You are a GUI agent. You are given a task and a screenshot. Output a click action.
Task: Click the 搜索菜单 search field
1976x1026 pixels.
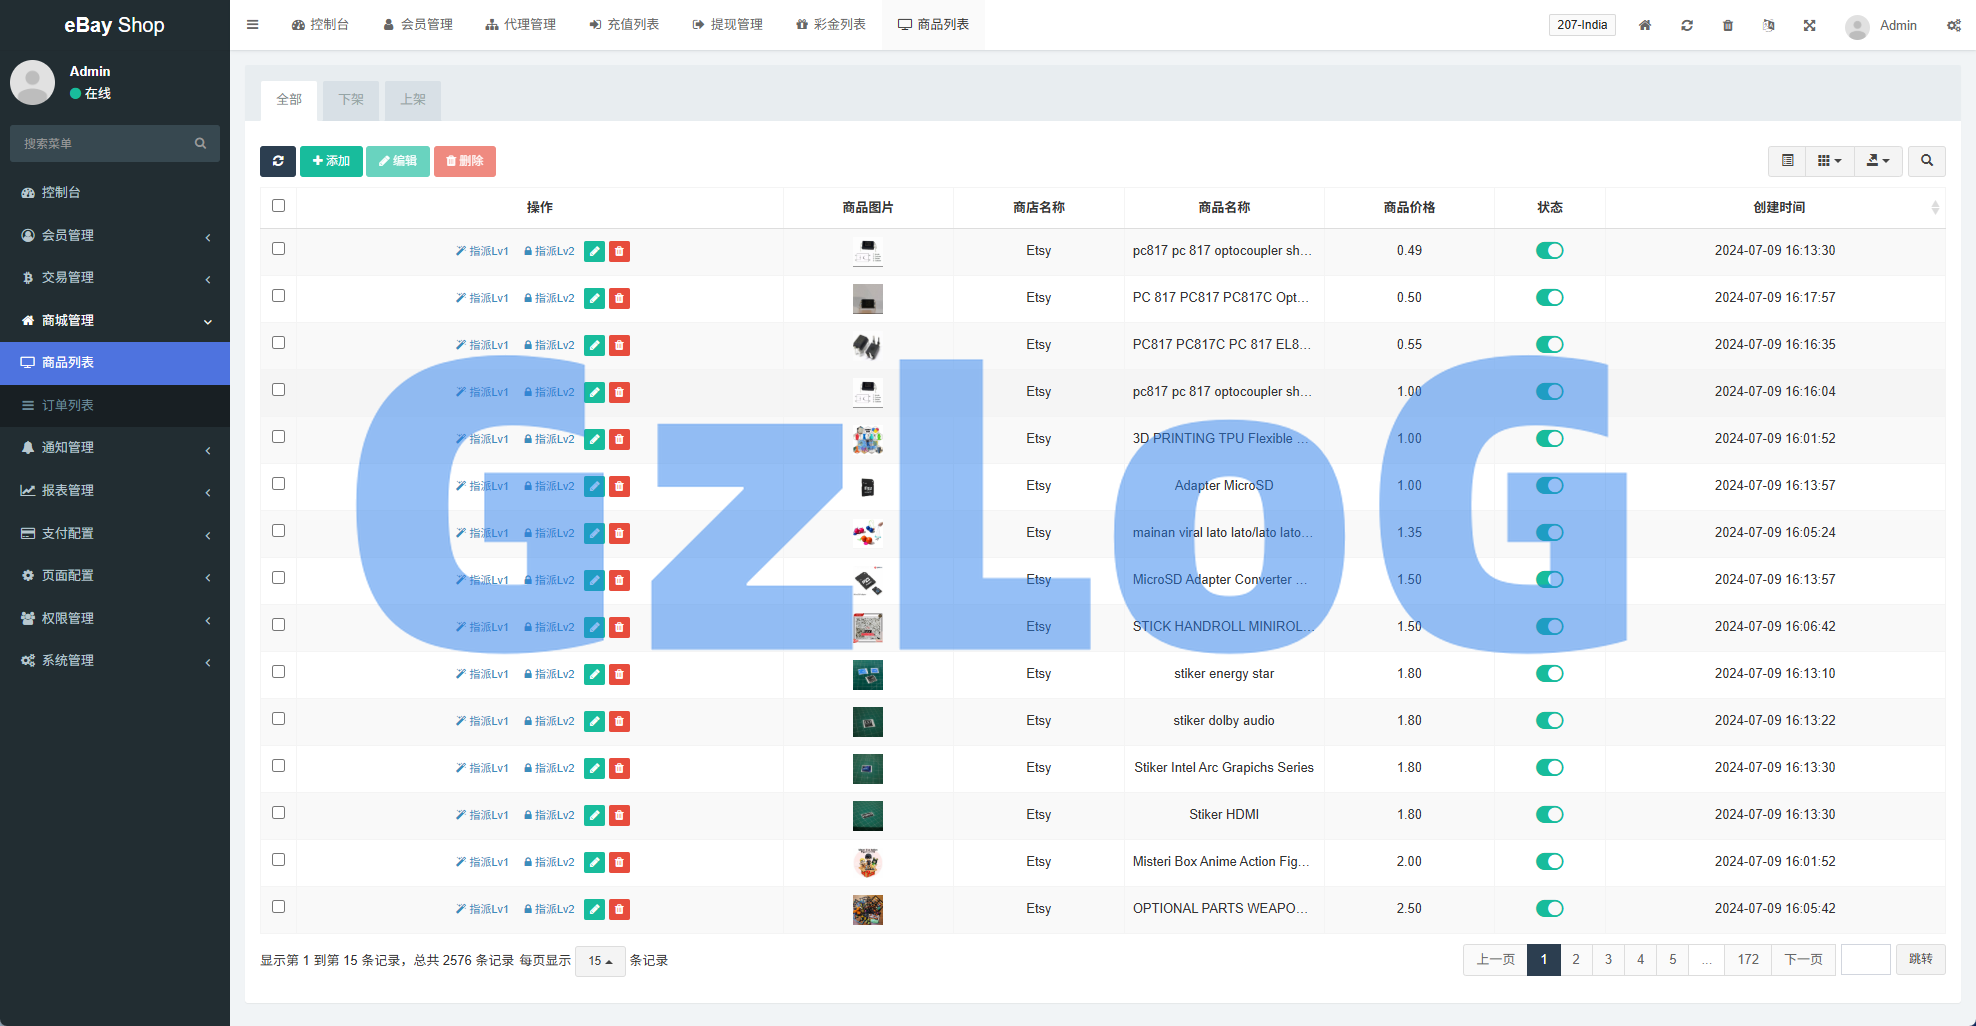tap(105, 144)
